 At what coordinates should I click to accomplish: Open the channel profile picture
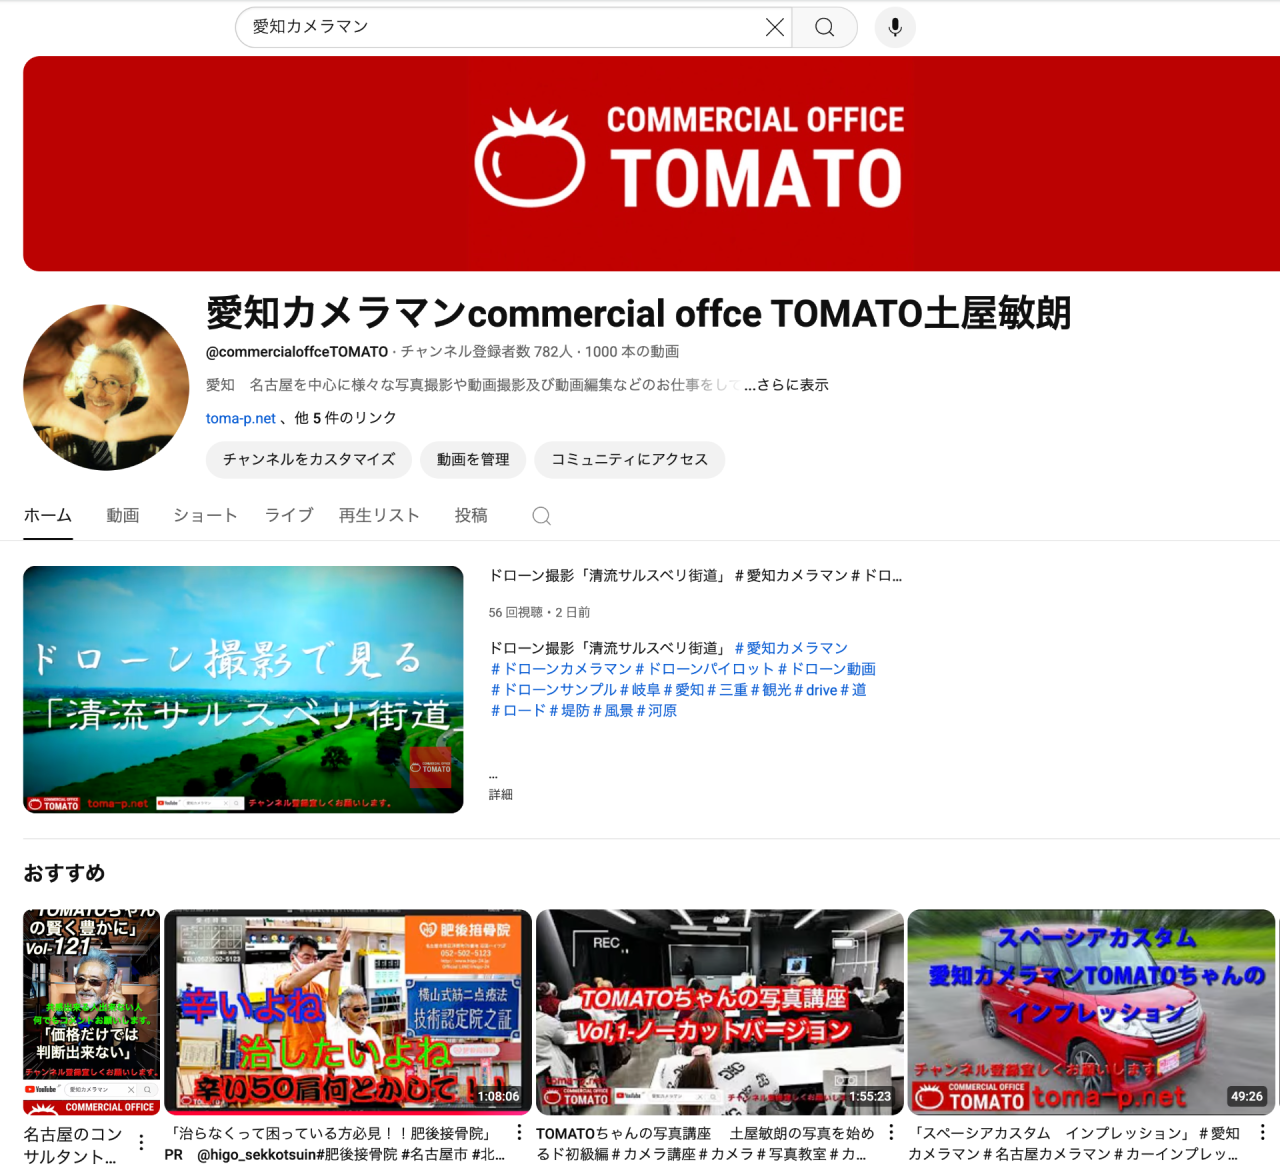(106, 388)
